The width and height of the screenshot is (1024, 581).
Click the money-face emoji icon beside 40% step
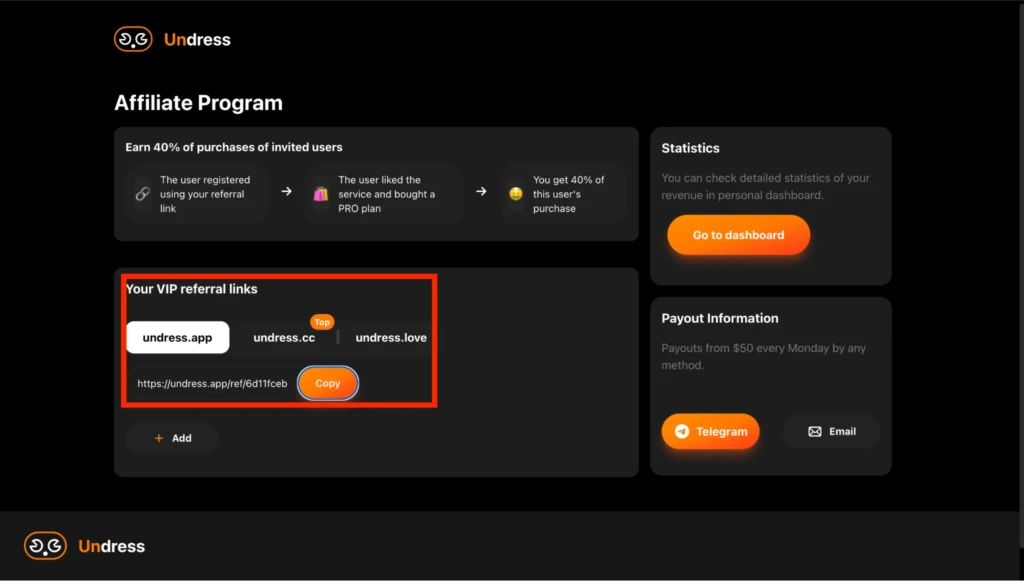pyautogui.click(x=516, y=194)
